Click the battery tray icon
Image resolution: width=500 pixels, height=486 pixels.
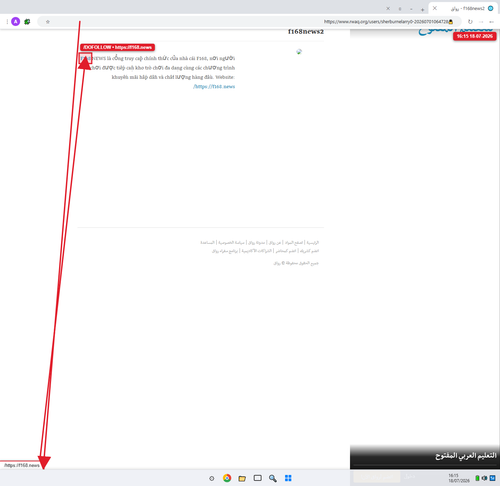(x=477, y=478)
